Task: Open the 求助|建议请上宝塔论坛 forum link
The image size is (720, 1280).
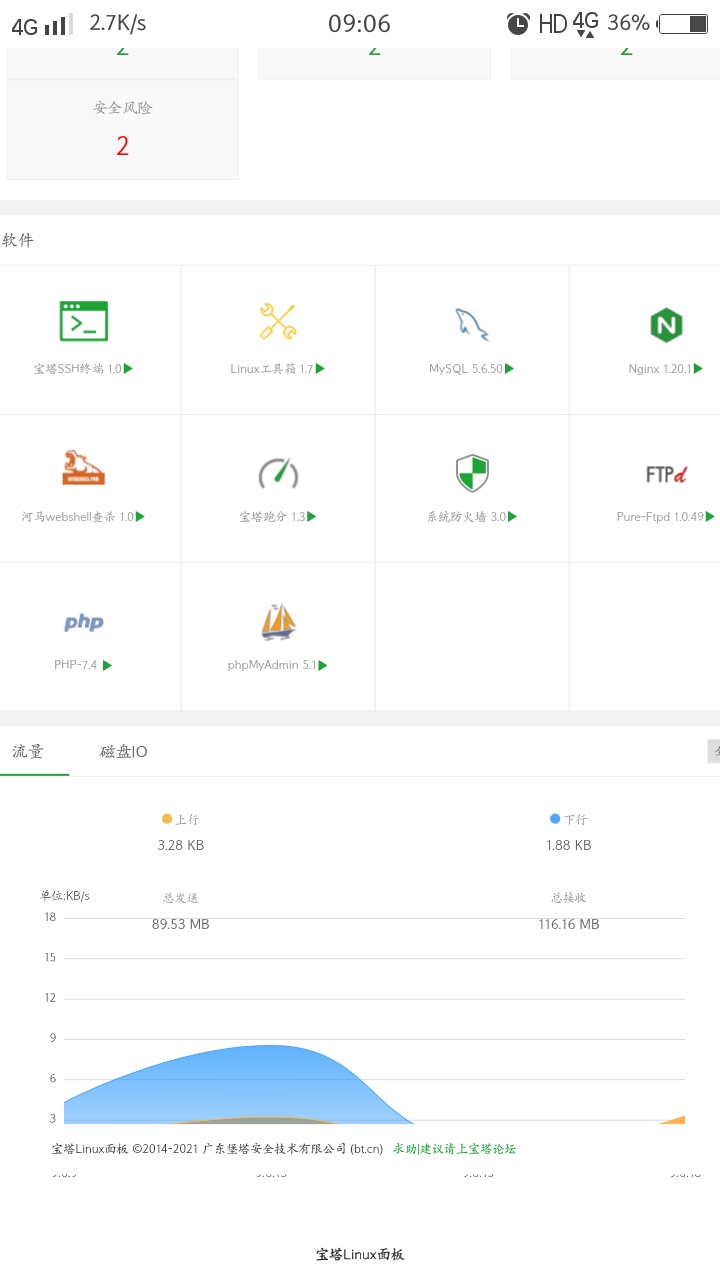Action: coord(454,1149)
